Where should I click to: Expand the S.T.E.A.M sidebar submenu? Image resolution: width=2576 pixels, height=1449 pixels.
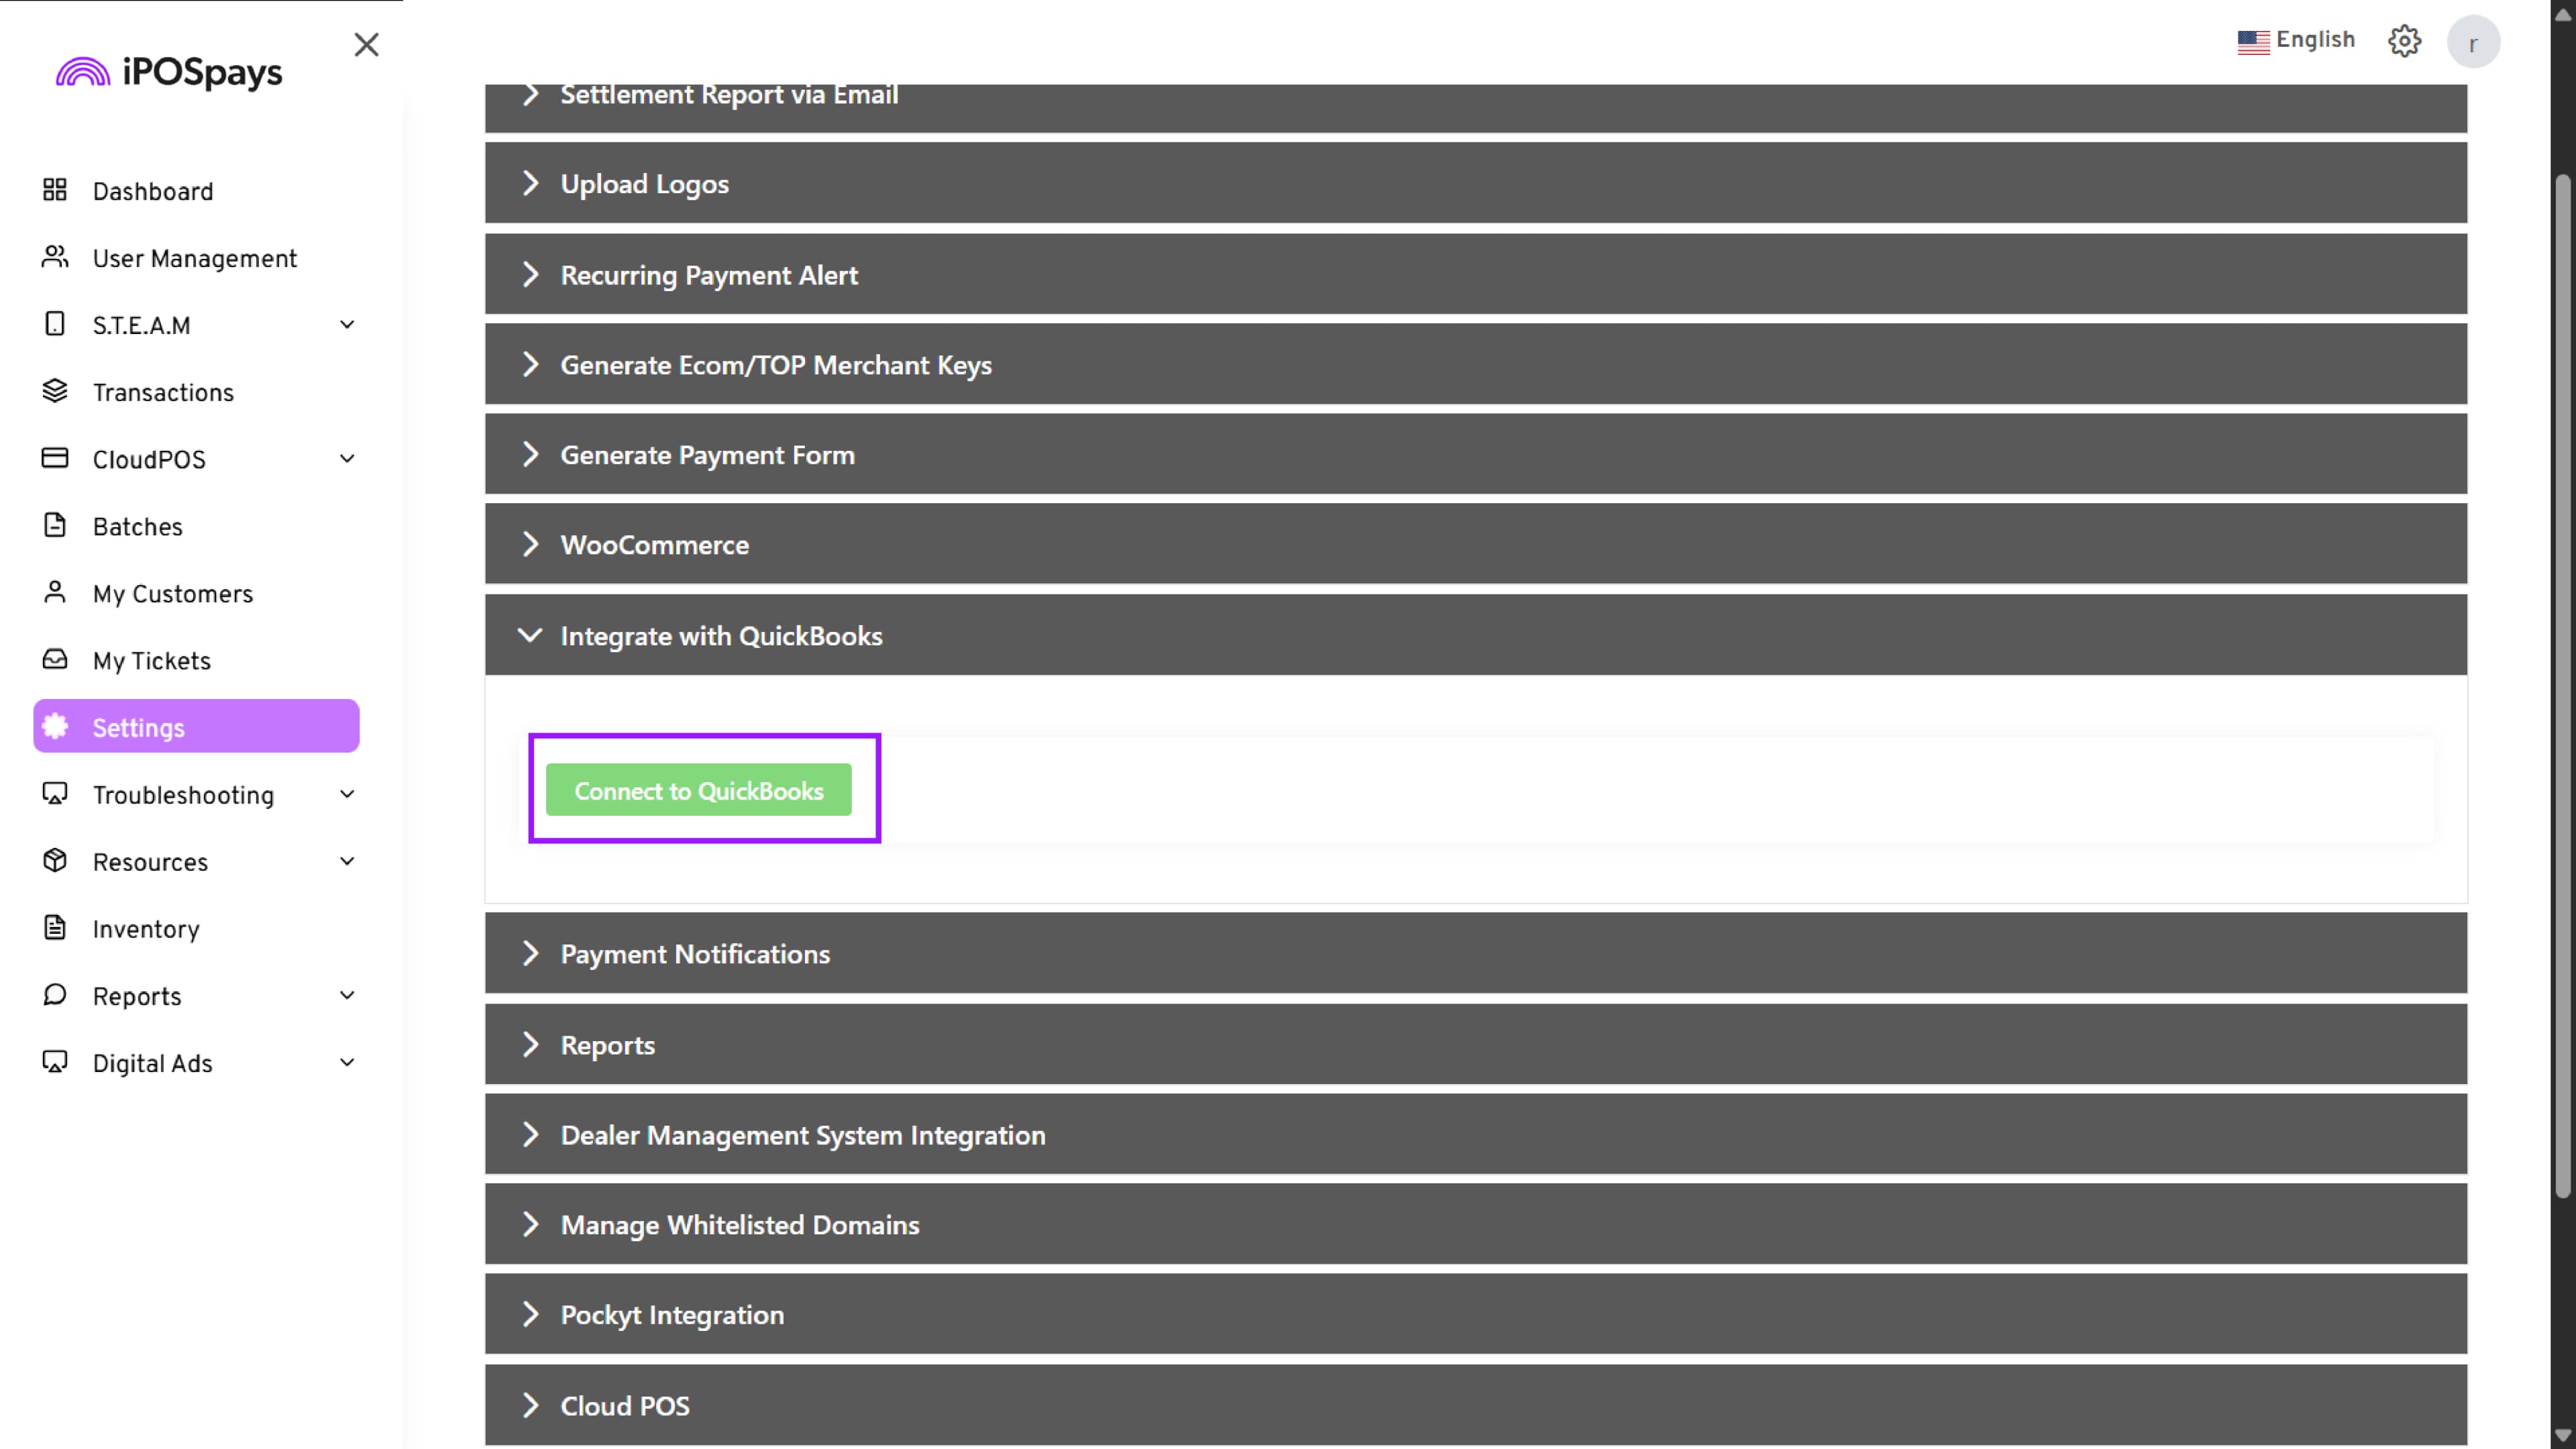pos(346,324)
